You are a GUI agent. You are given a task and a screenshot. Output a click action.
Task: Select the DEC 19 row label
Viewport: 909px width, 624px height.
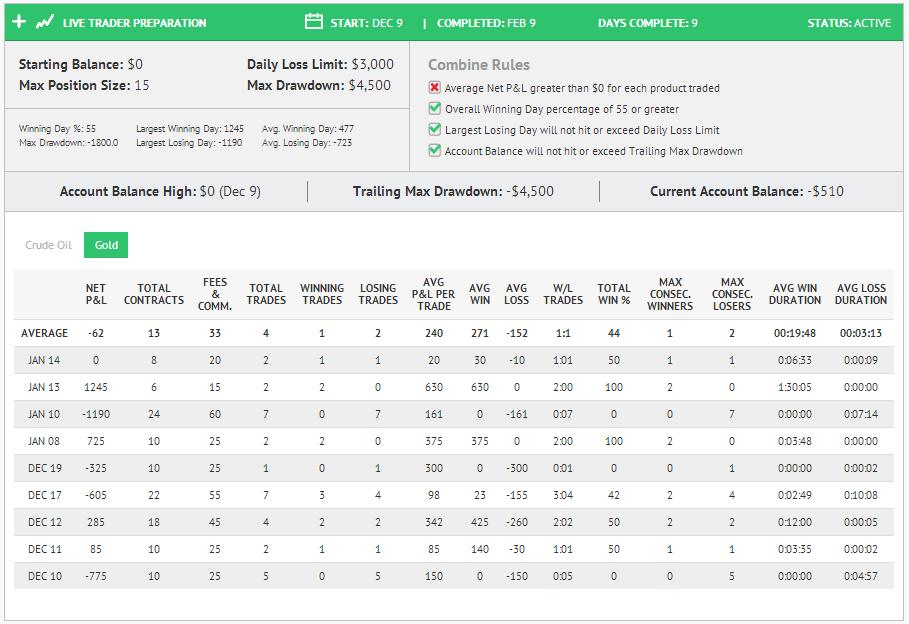45,468
